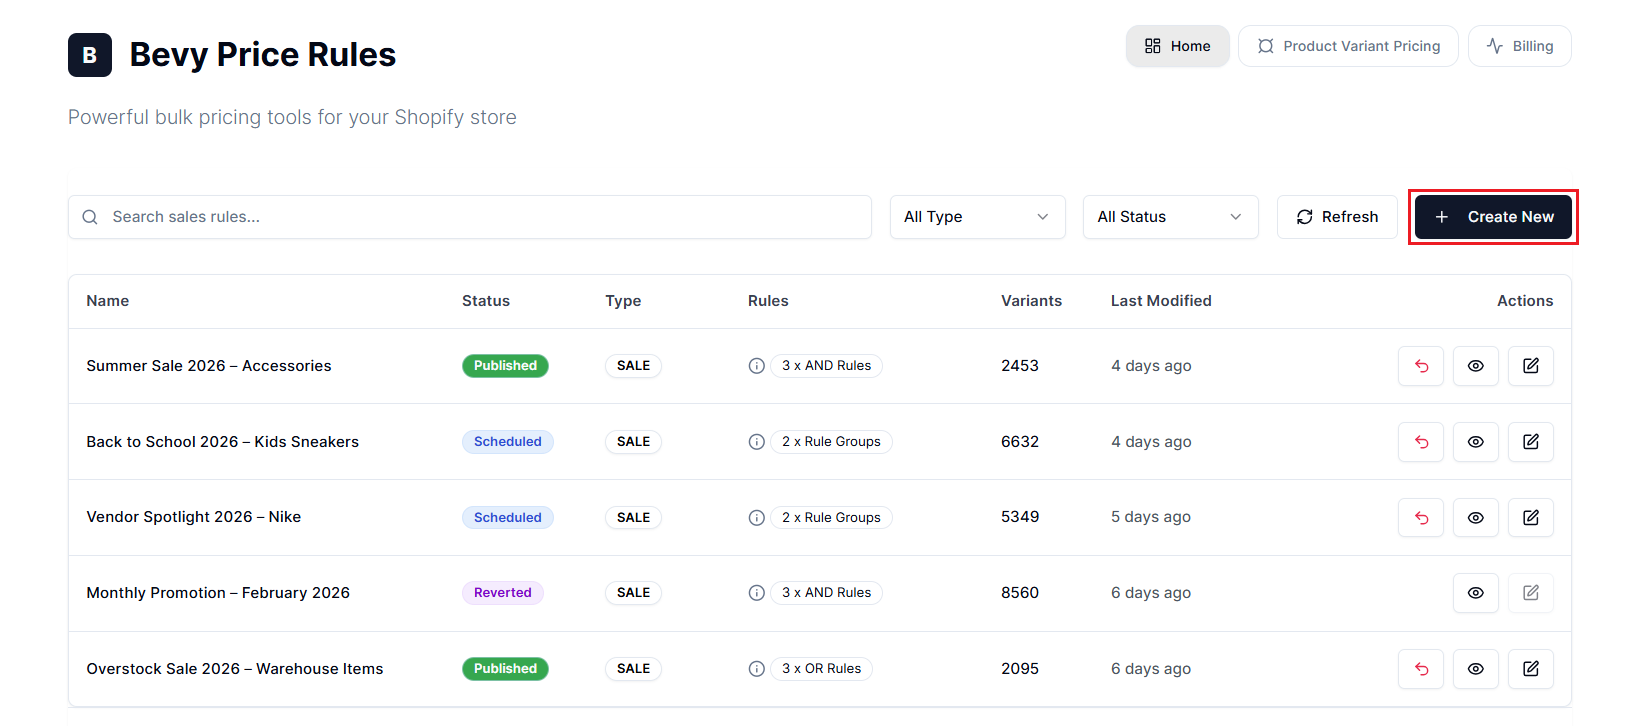Show rules info for Summer Sale 2026 row
The width and height of the screenshot is (1643, 726).
pyautogui.click(x=757, y=366)
